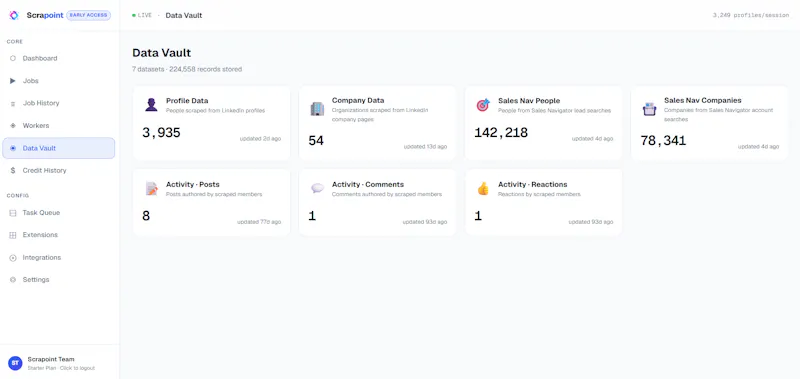
Task: Click Scrapoint Team to logout
Action: (51, 359)
